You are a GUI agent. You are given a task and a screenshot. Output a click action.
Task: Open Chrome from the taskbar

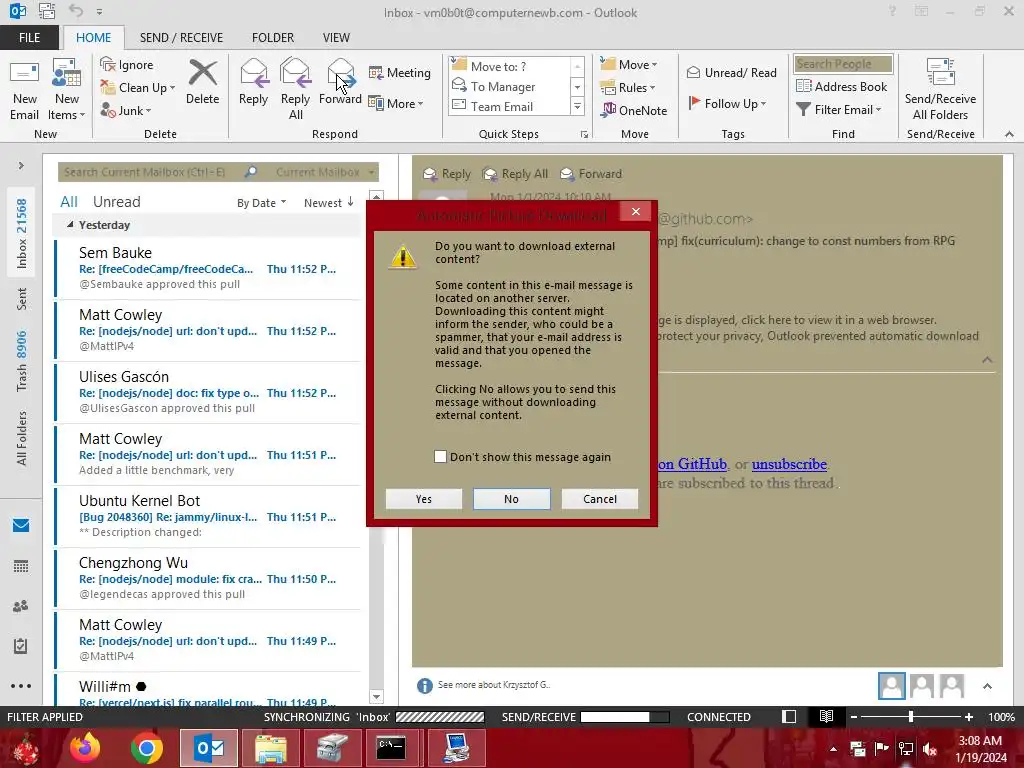click(x=147, y=748)
